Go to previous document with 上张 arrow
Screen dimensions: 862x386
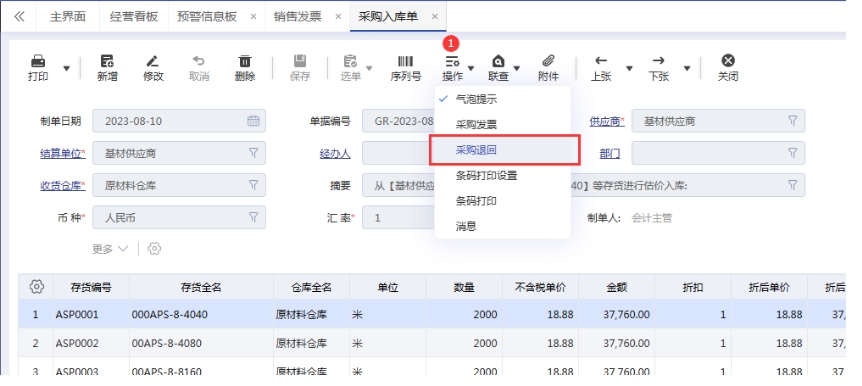[601, 61]
